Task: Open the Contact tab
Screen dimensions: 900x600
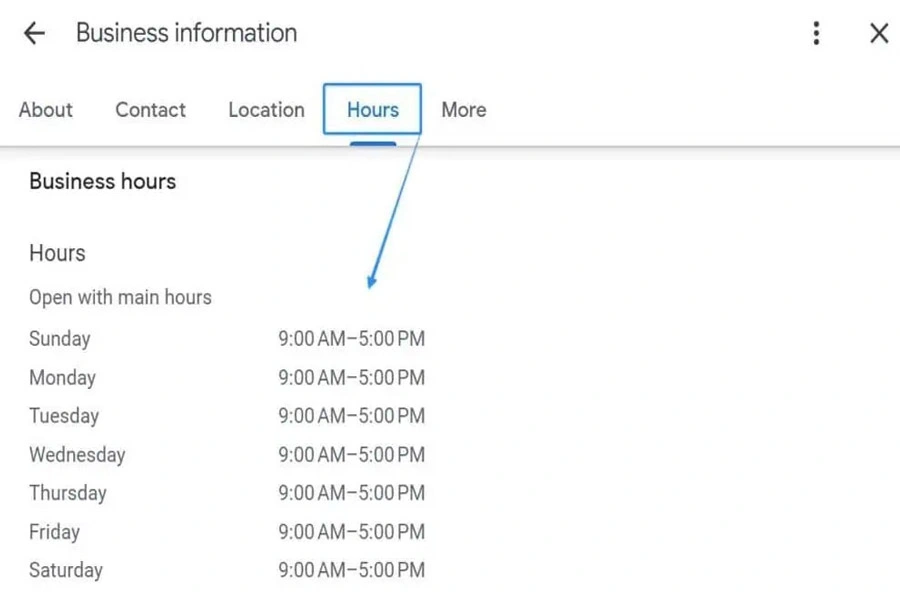Action: click(x=150, y=110)
